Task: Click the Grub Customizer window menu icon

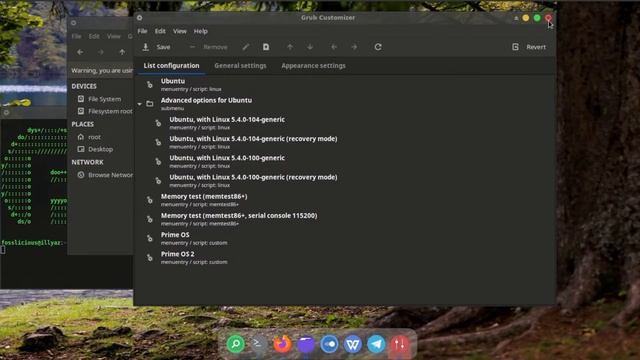Action: (140, 18)
